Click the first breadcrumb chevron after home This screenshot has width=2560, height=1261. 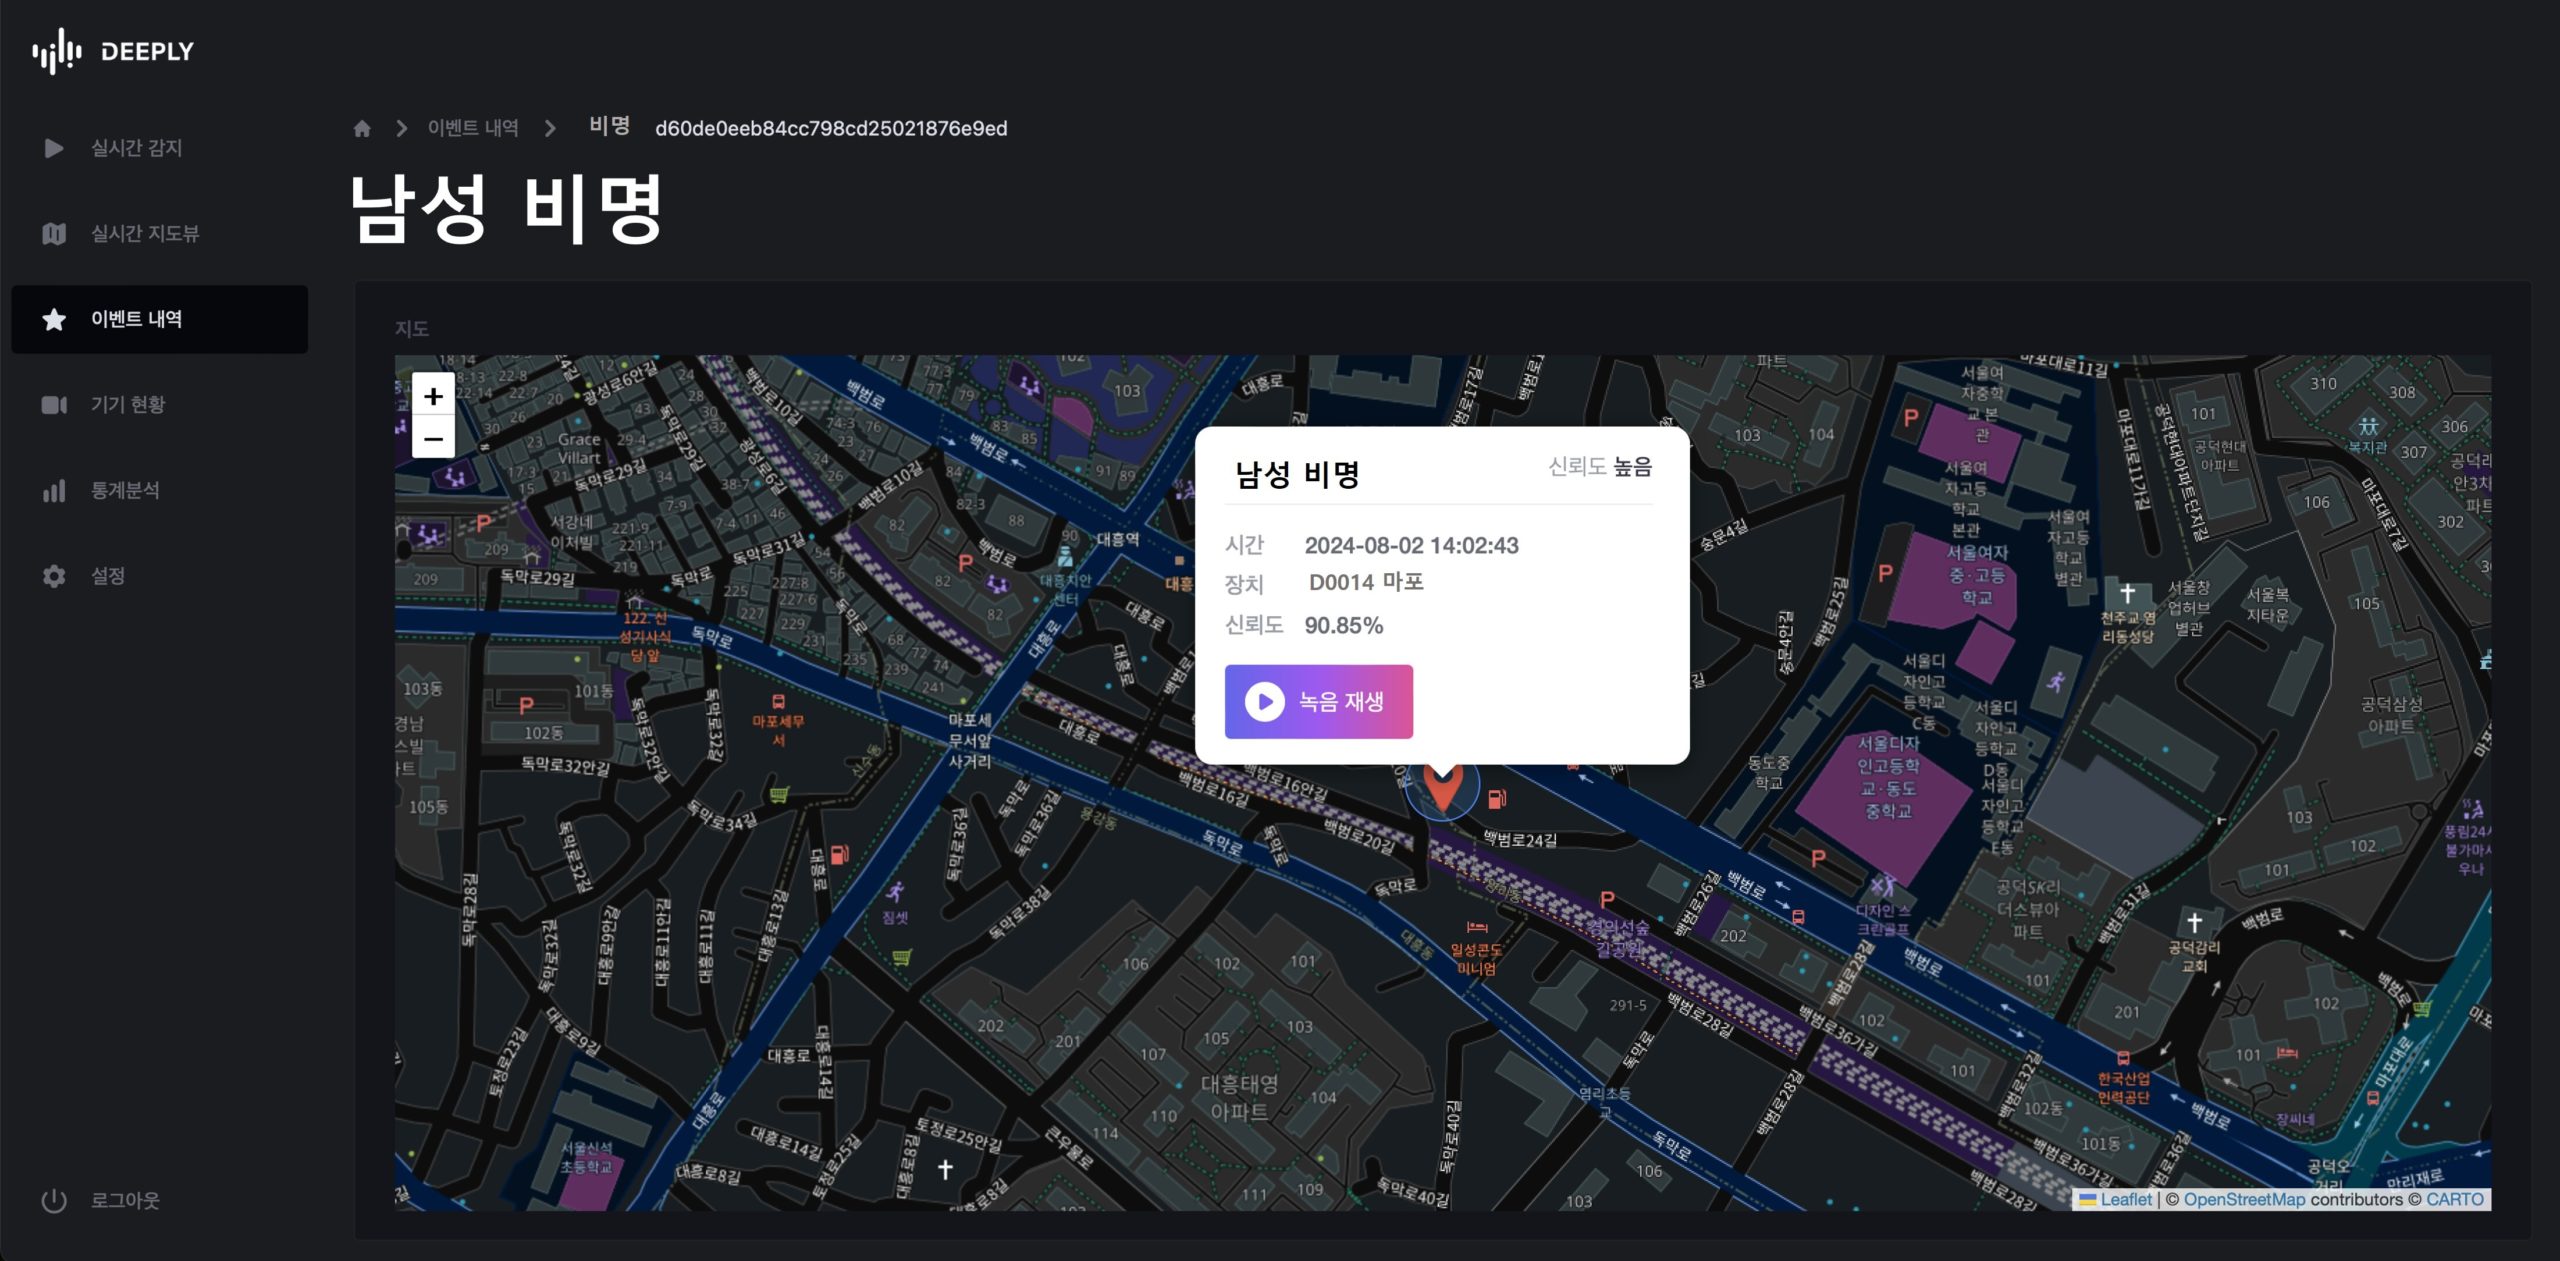[x=402, y=128]
